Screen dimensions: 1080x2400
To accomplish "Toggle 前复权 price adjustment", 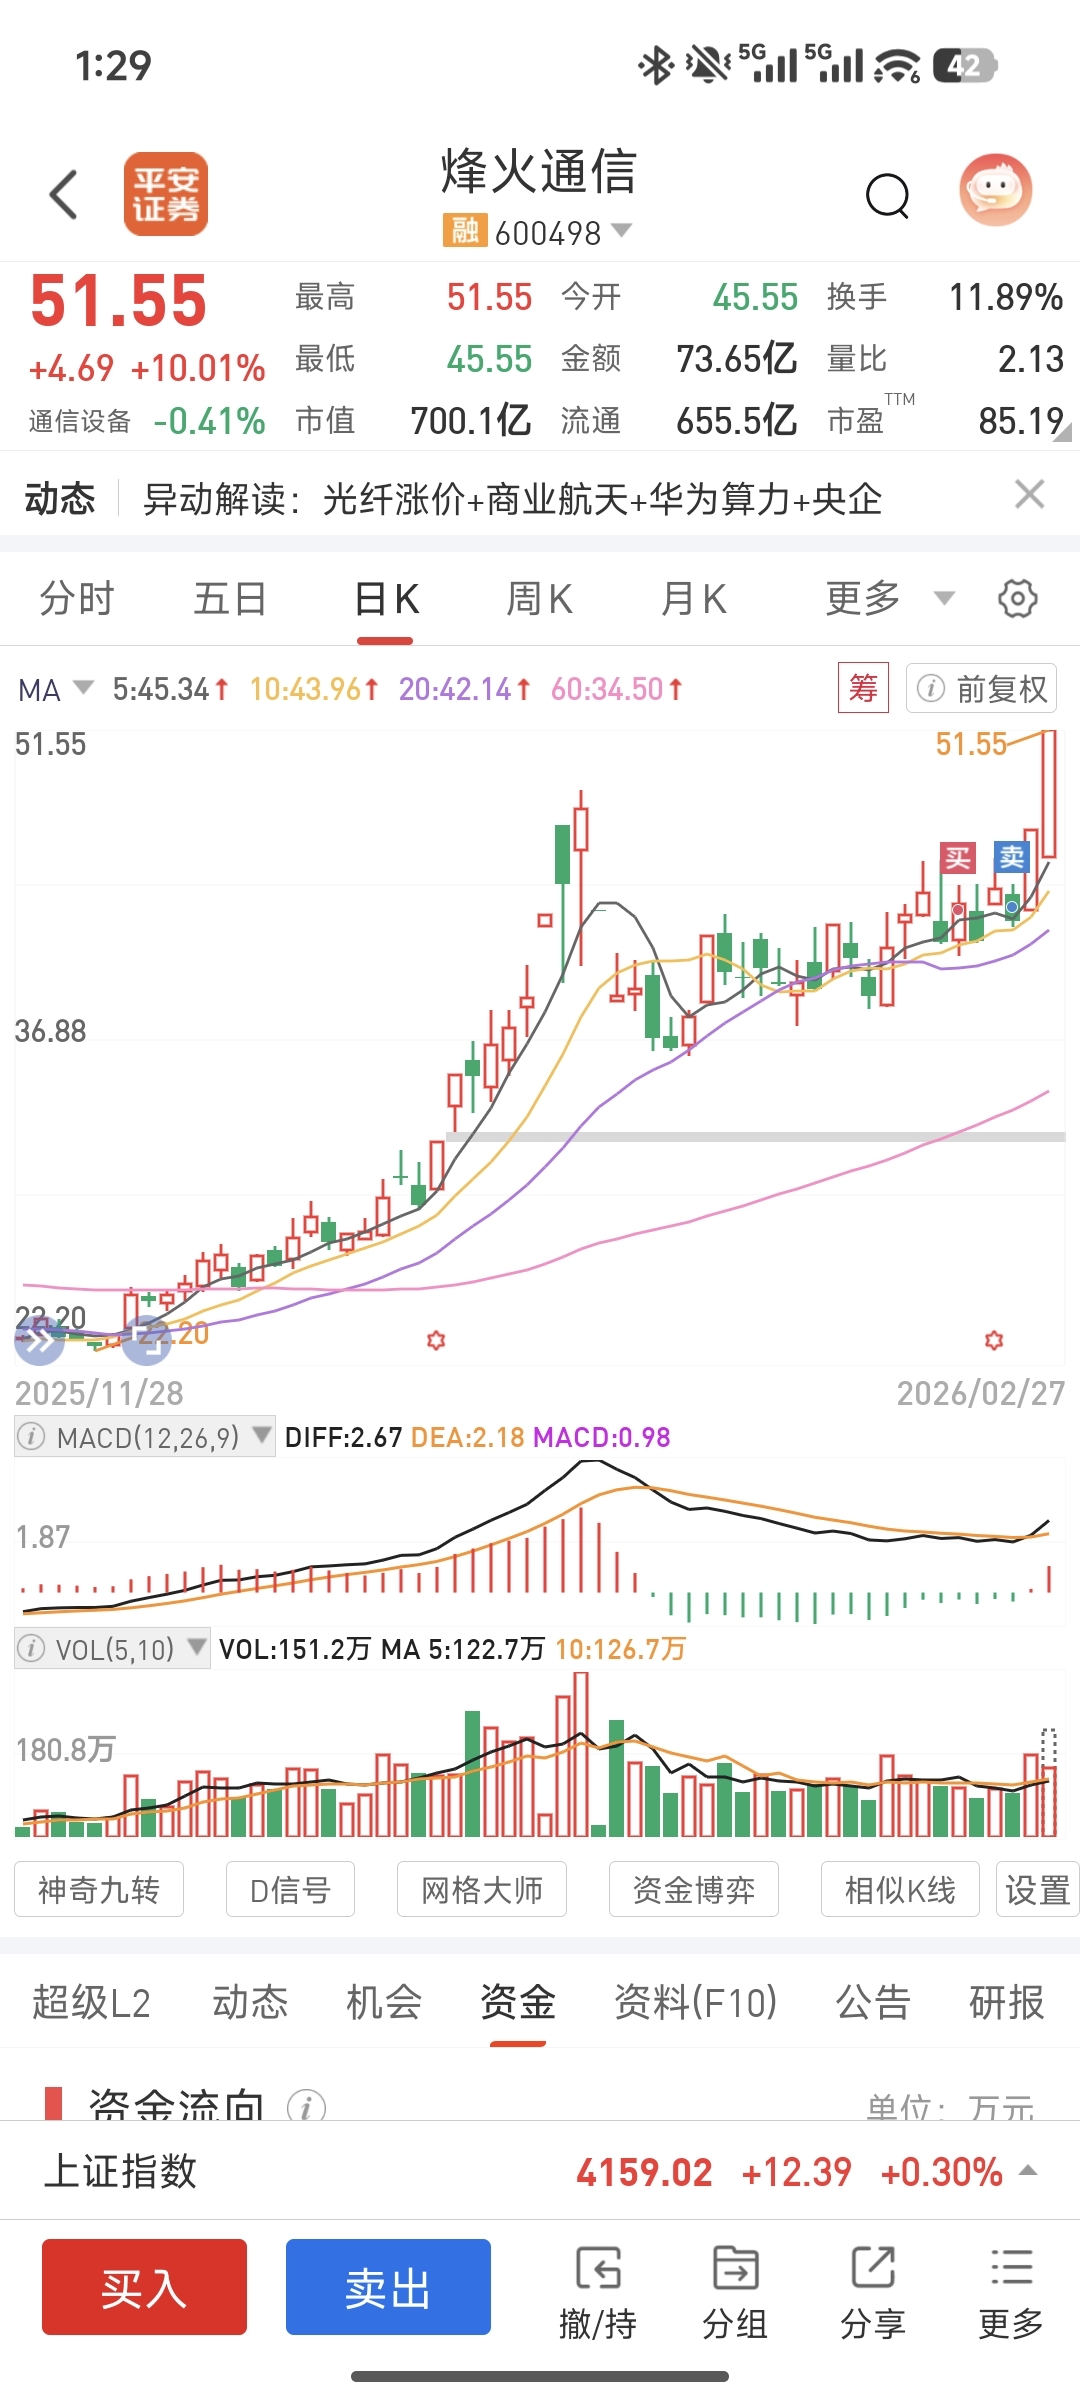I will (981, 689).
